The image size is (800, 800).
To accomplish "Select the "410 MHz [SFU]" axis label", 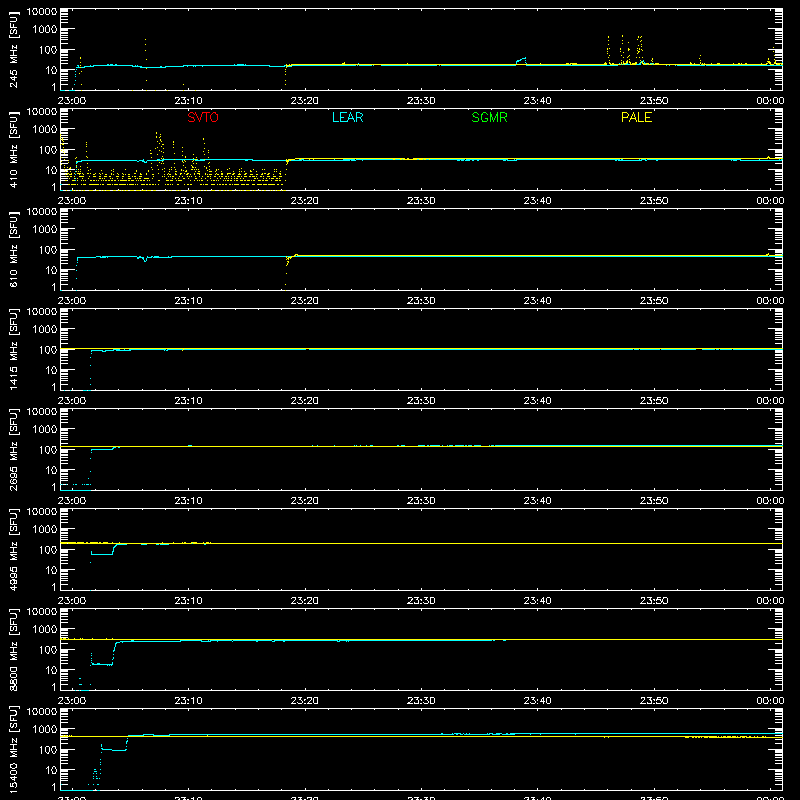I will point(14,149).
